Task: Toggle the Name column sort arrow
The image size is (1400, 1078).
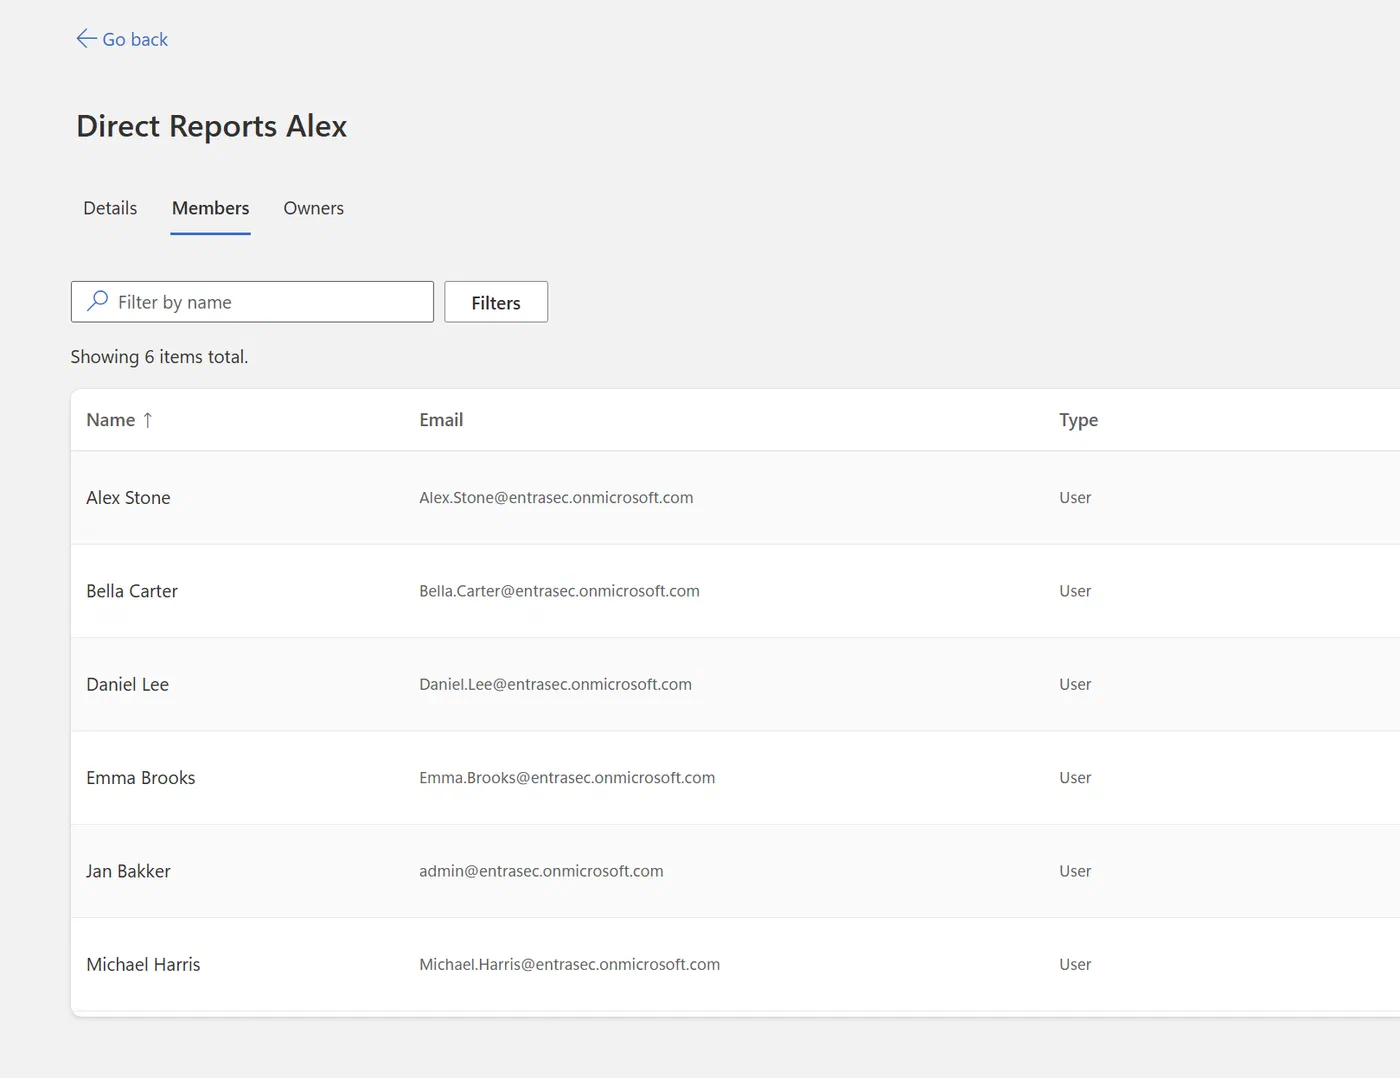Action: [148, 420]
